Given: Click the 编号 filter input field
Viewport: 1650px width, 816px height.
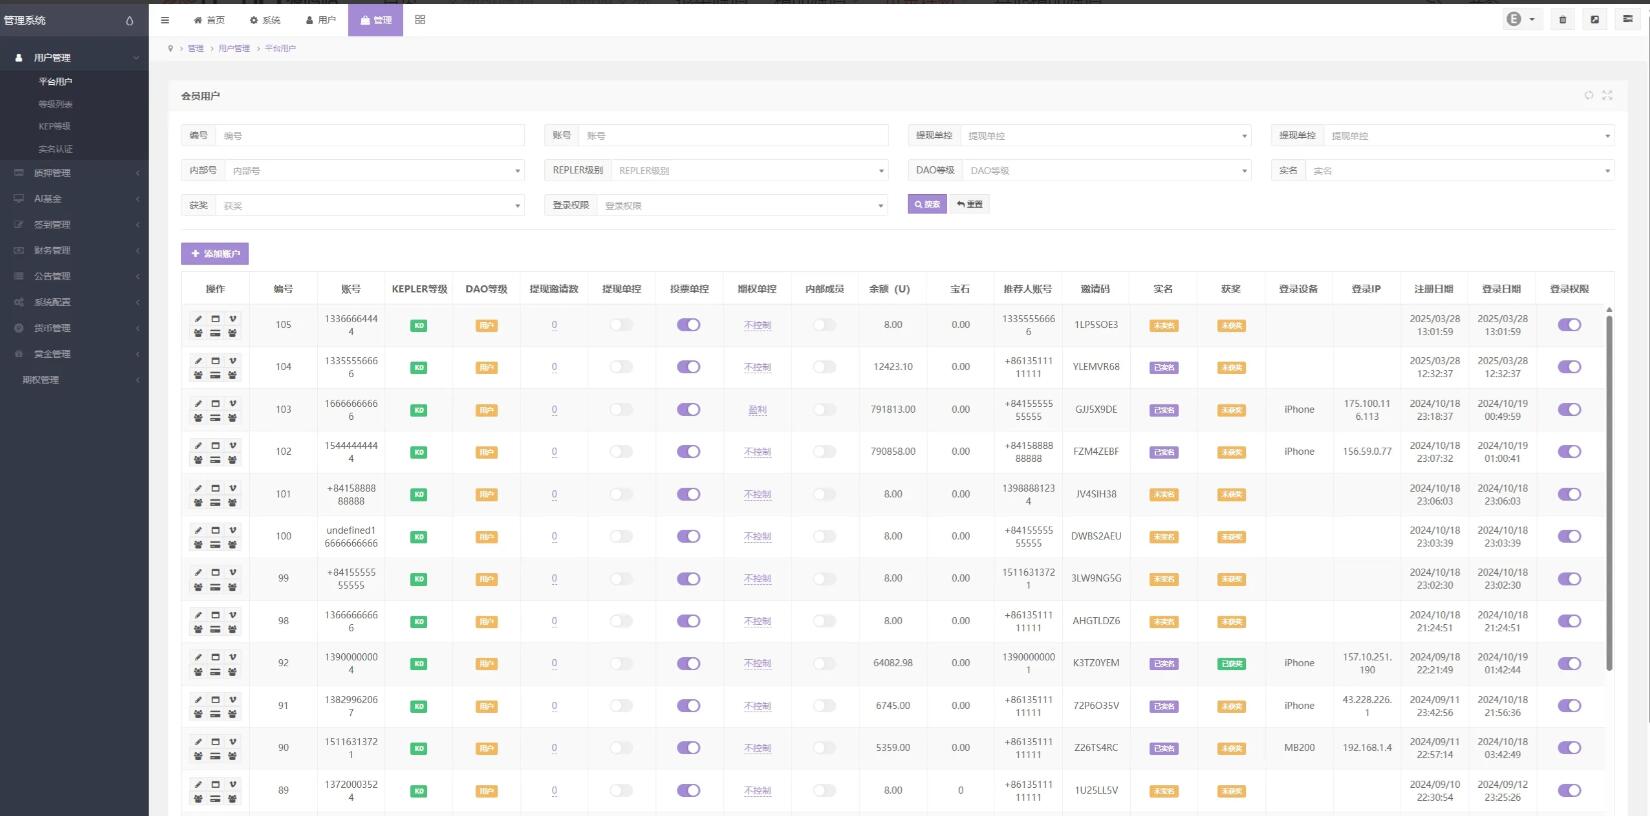Looking at the screenshot, I should 368,136.
